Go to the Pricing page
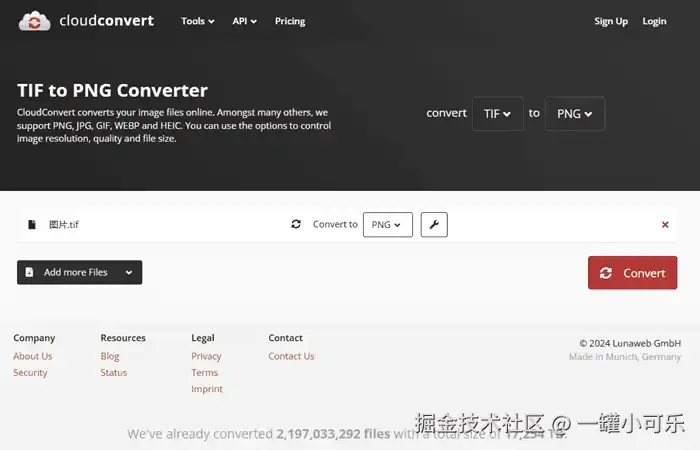 [x=290, y=21]
